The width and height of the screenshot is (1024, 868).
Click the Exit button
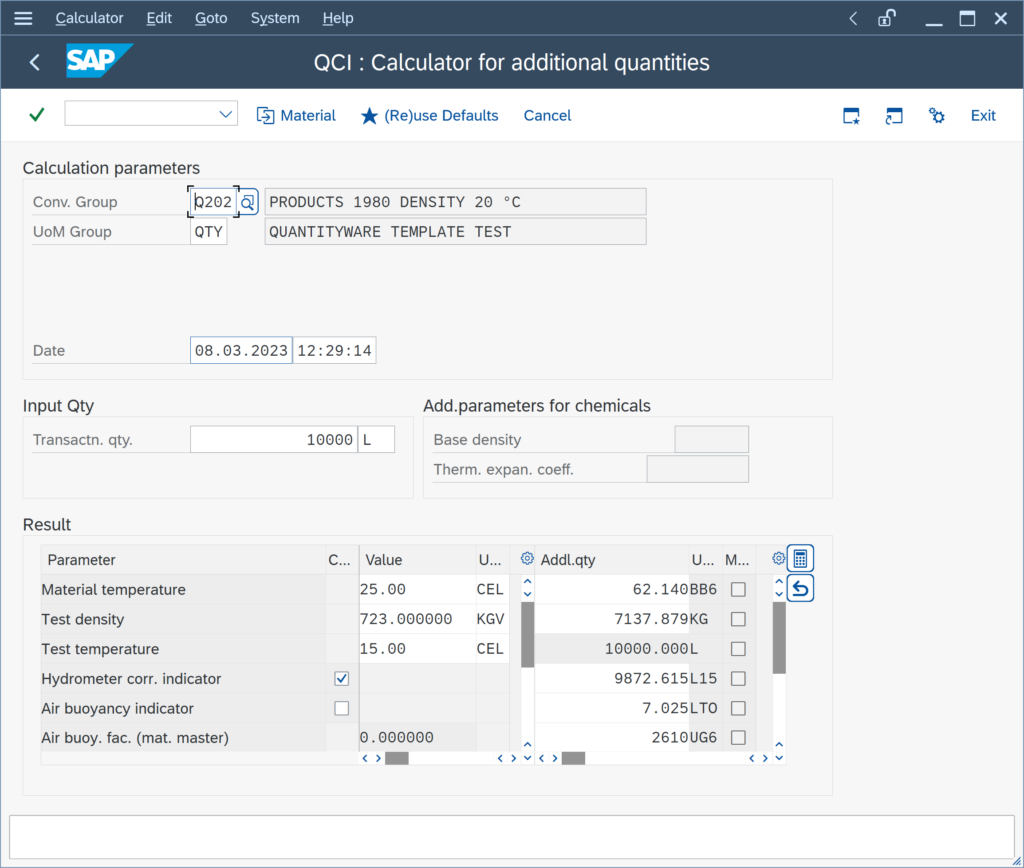point(983,116)
